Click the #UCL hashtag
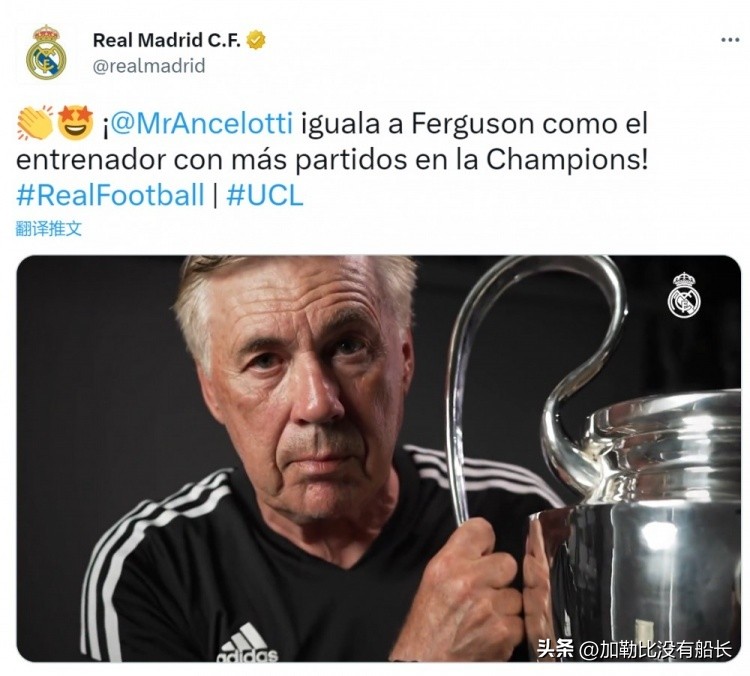The image size is (750, 676). pos(265,195)
